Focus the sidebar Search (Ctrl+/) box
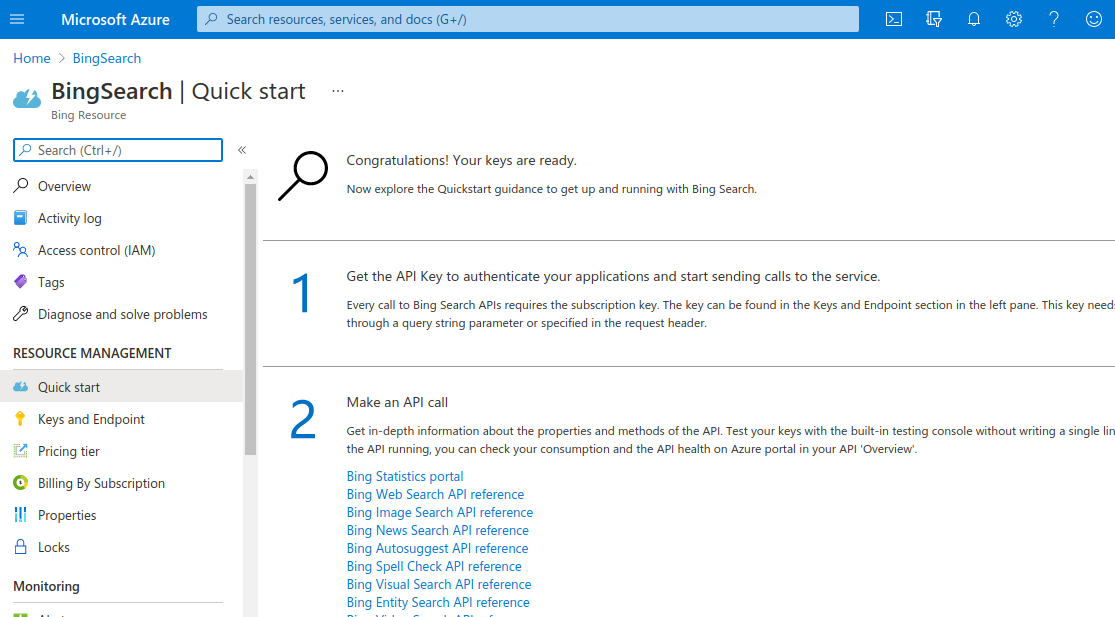The width and height of the screenshot is (1115, 617). coord(118,150)
